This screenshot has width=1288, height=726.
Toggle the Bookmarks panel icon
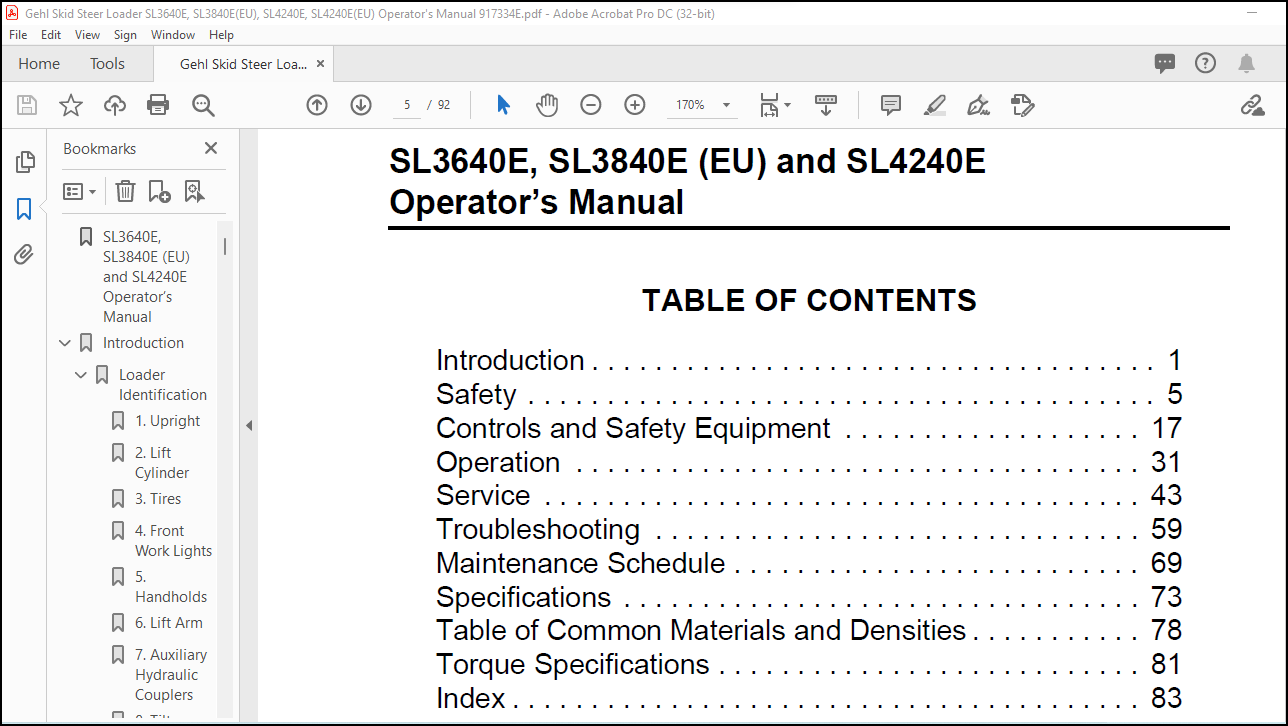(x=25, y=209)
